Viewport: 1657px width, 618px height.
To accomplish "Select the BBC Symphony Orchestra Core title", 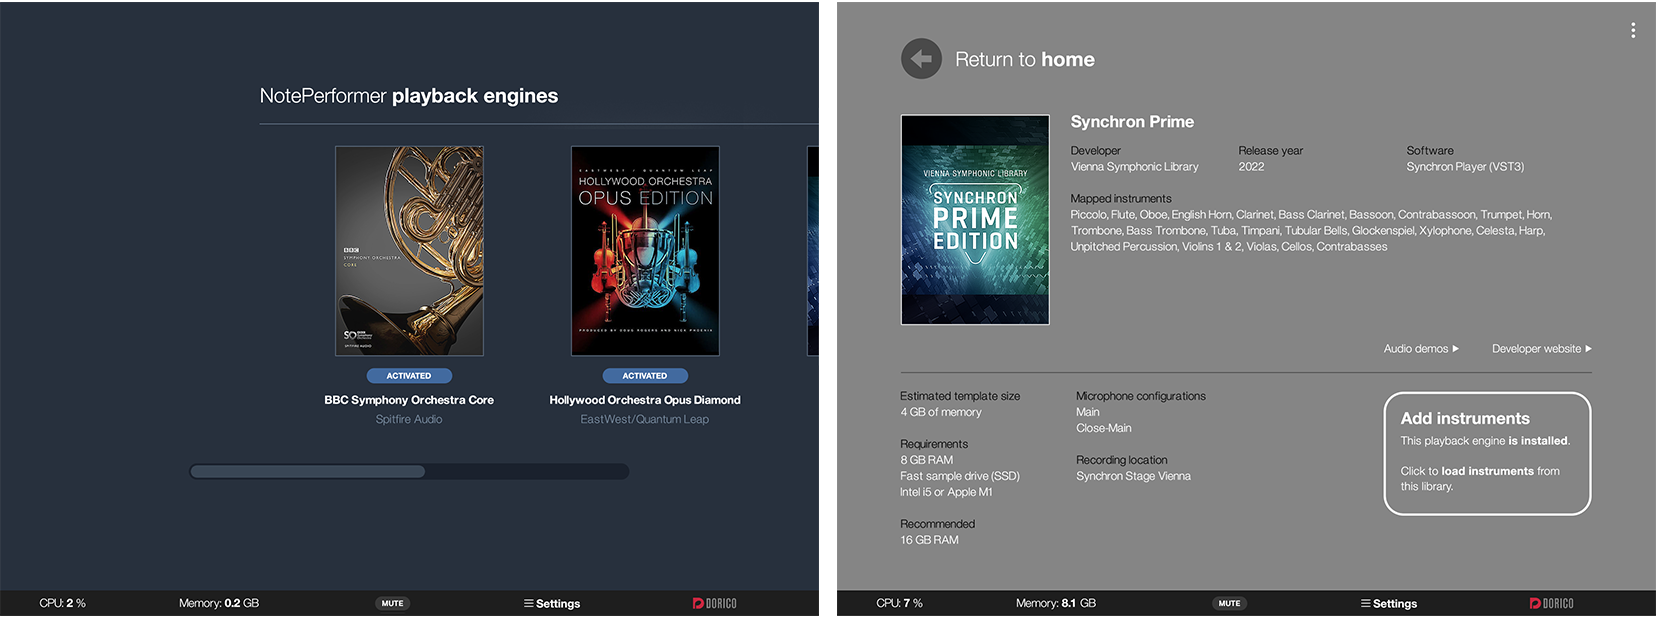I will coord(409,400).
